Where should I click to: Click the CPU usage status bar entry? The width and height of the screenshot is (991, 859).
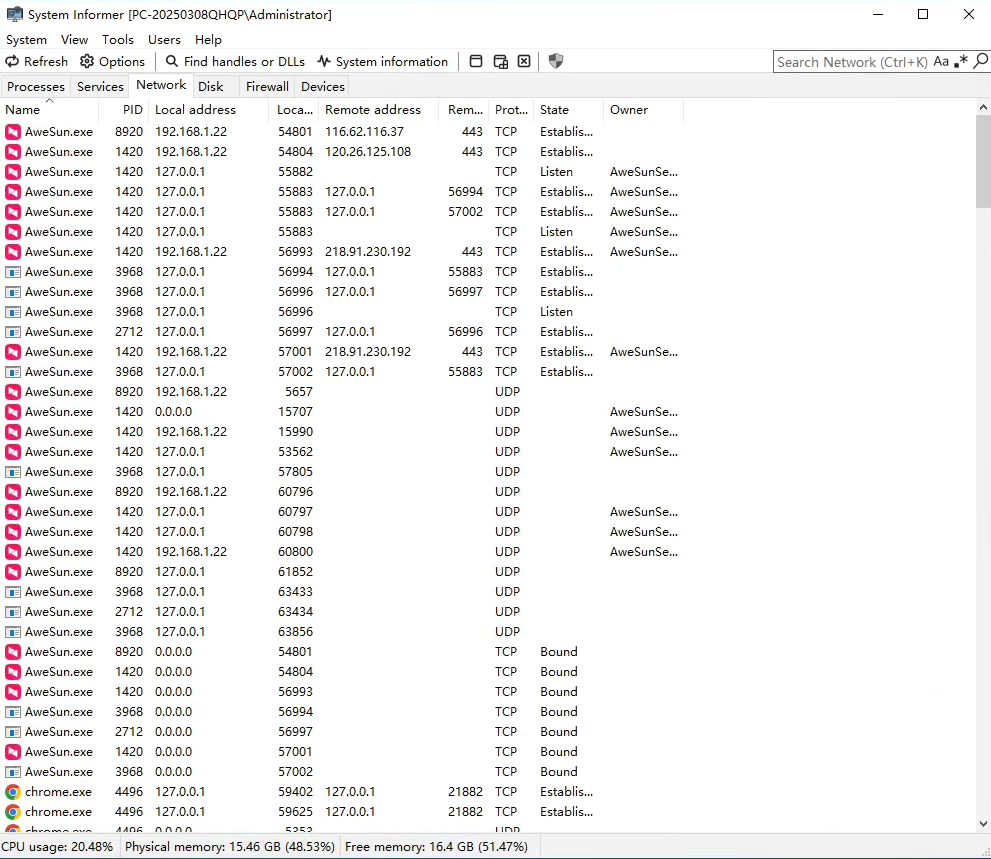[x=58, y=847]
